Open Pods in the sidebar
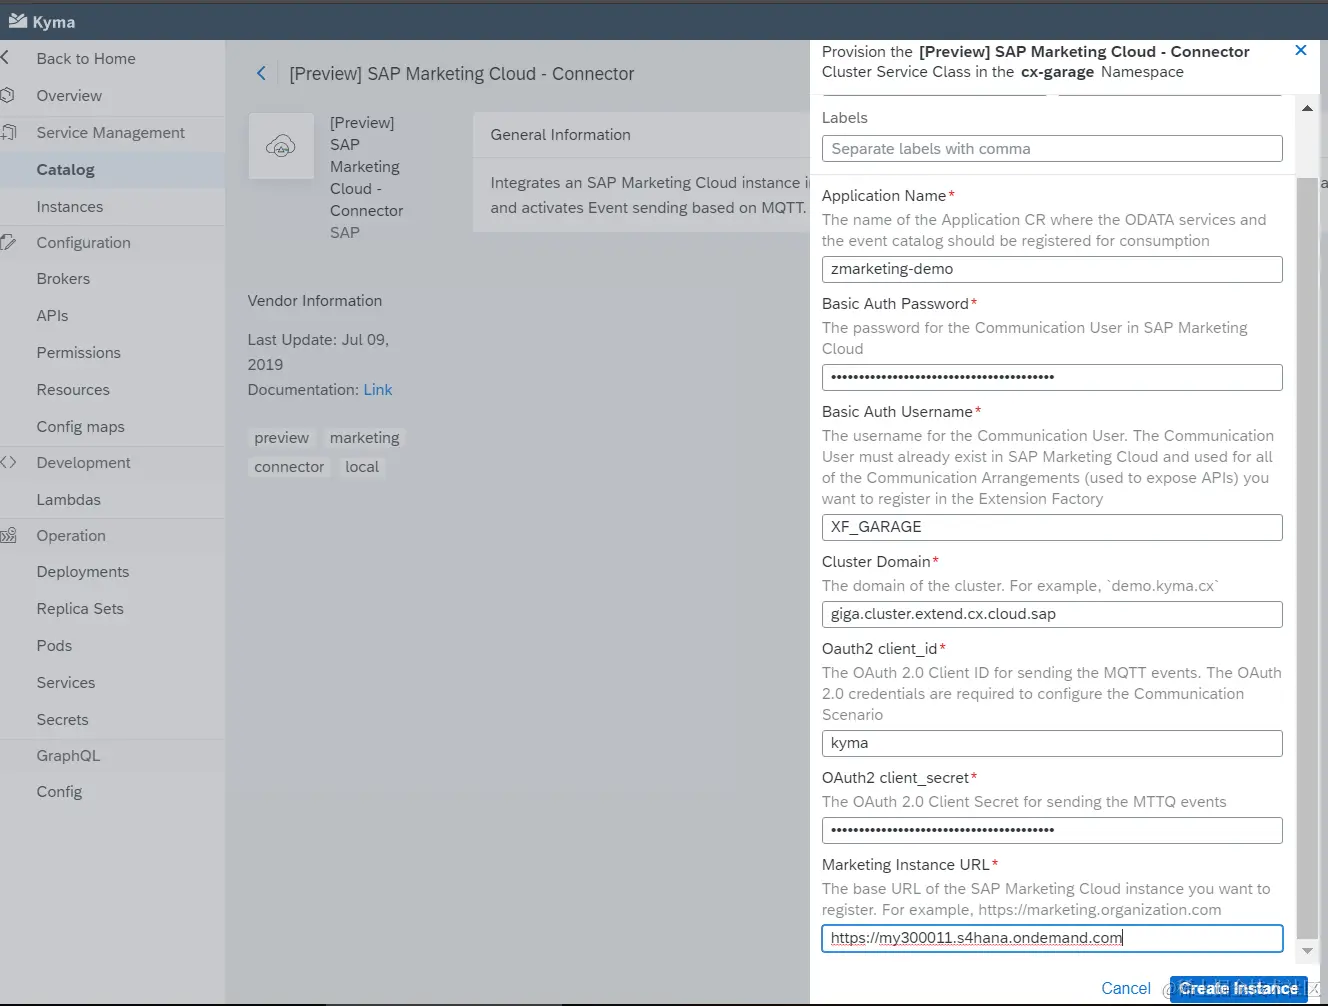This screenshot has height=1006, width=1328. point(54,645)
